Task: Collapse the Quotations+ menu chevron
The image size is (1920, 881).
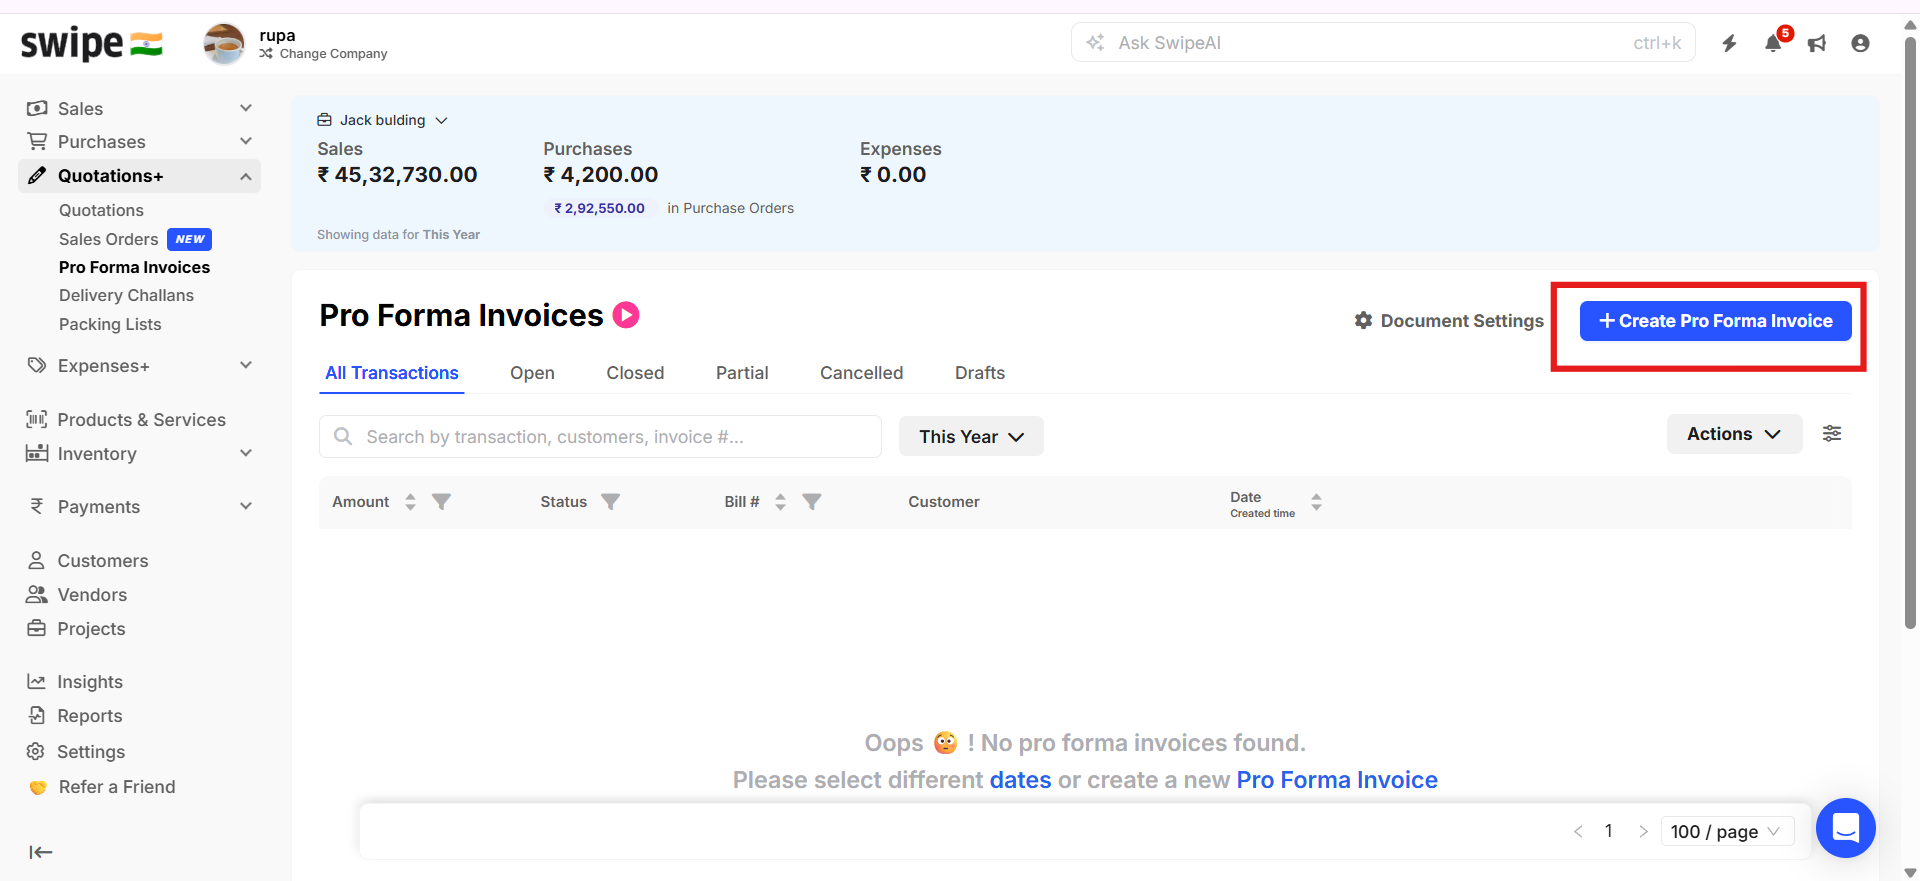Action: [246, 176]
